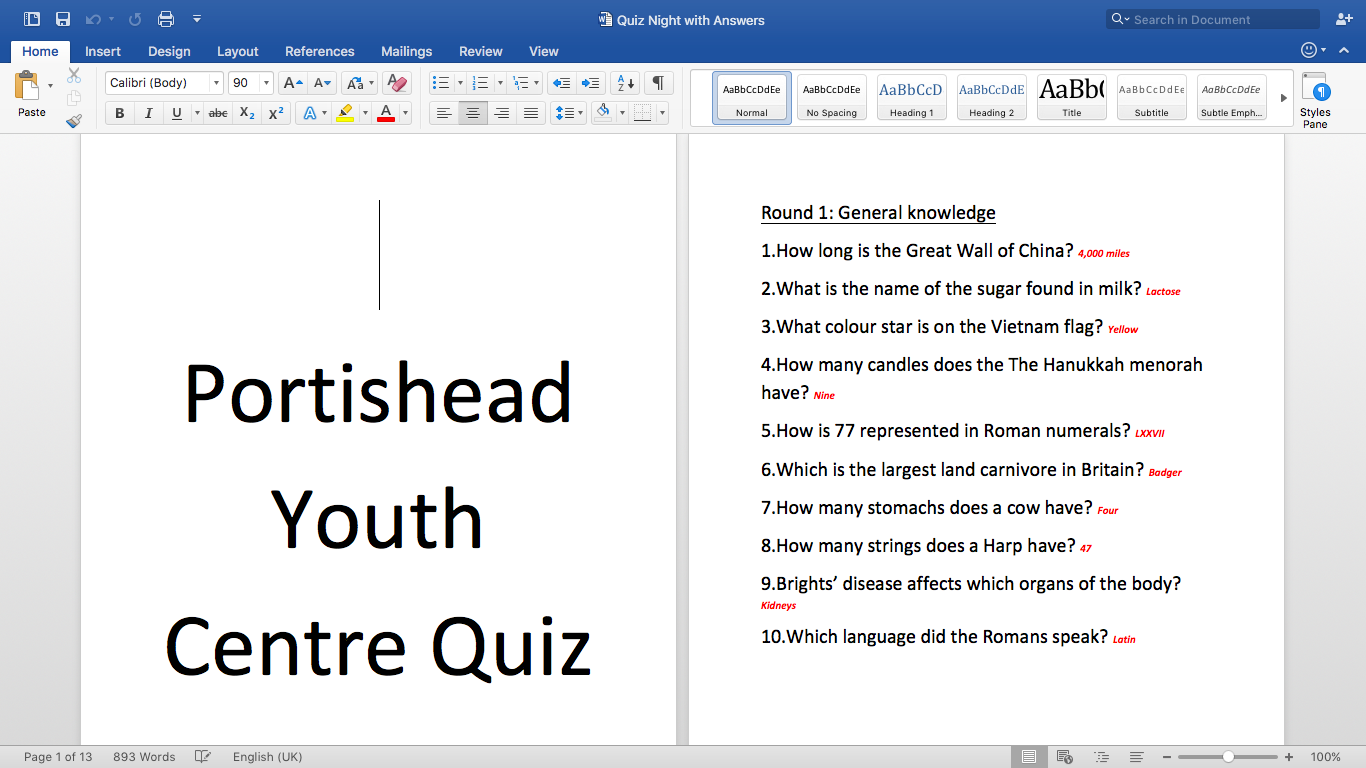Click the Text Effects outlined A icon
Image resolution: width=1366 pixels, height=768 pixels.
click(310, 113)
